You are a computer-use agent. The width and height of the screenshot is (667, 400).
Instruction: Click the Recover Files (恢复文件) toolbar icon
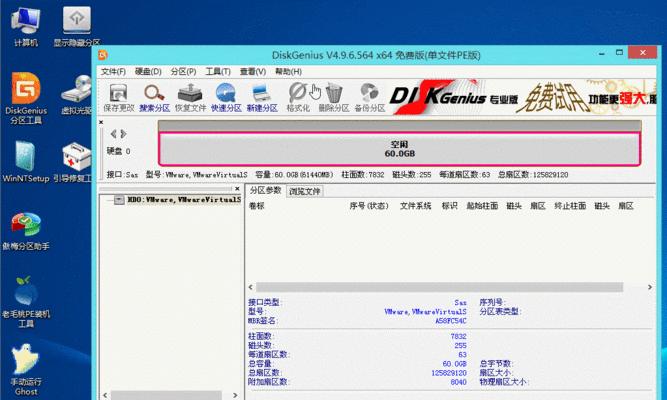tap(190, 98)
